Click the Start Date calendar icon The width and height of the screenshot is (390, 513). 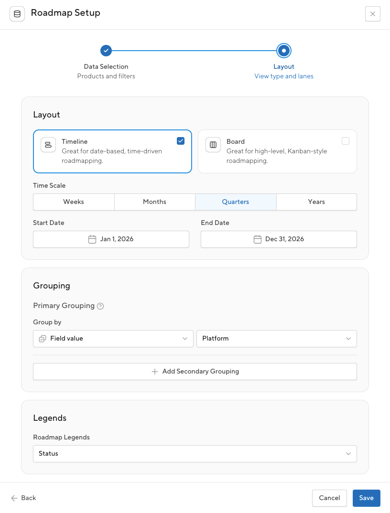point(92,239)
